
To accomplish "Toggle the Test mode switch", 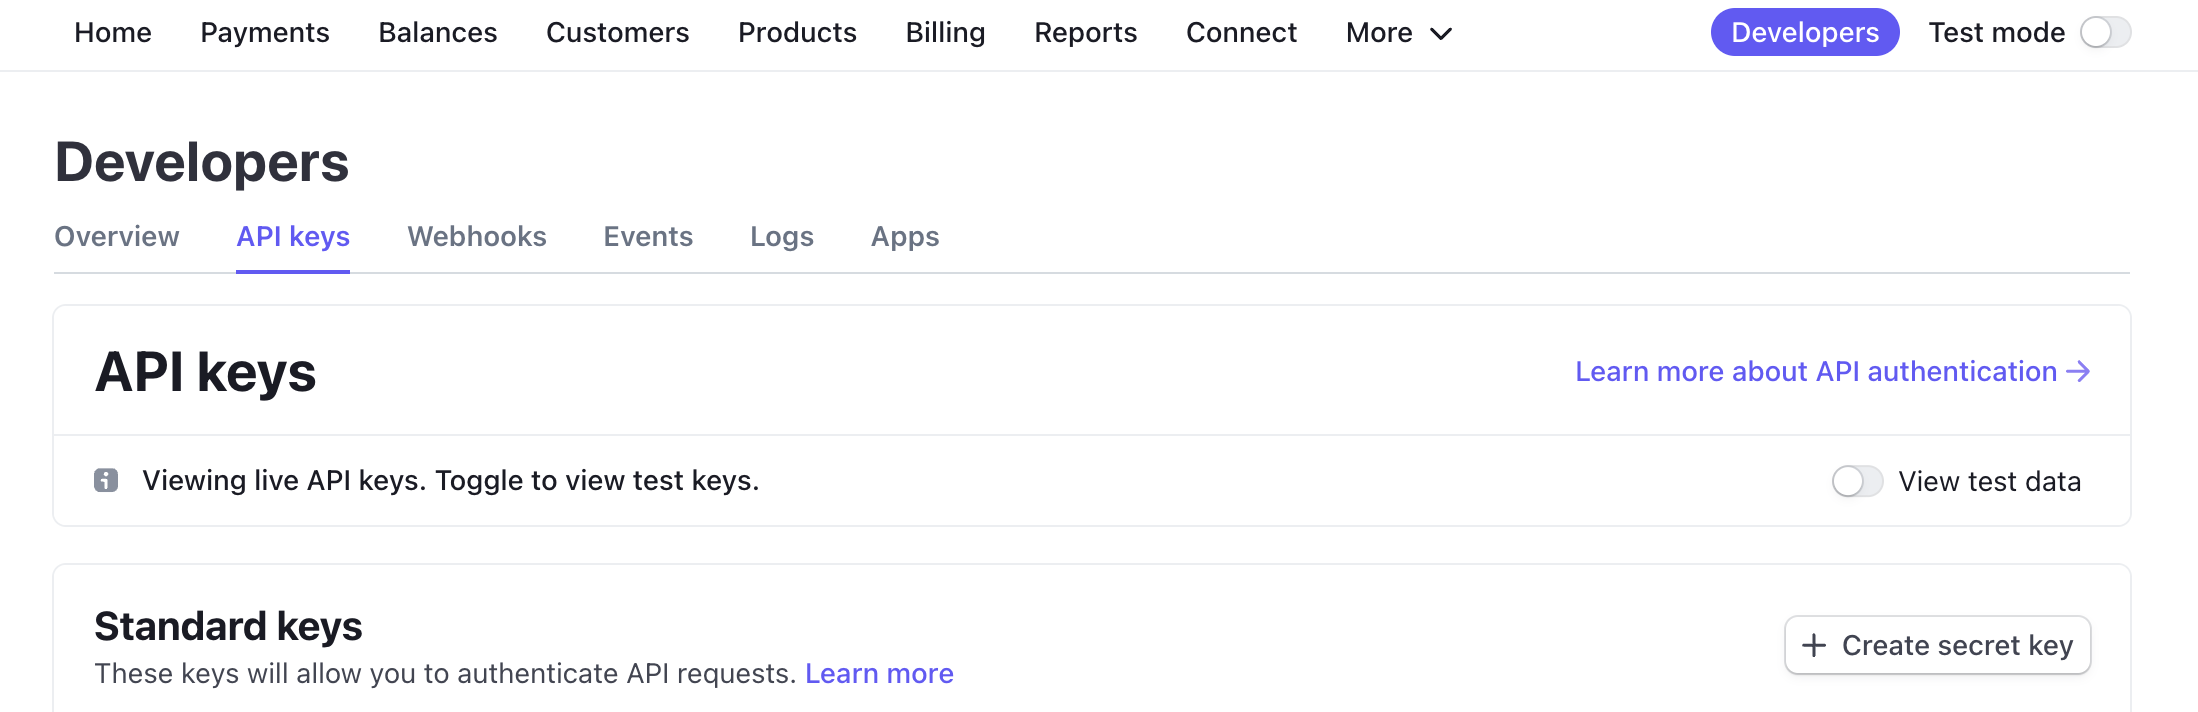I will point(2105,33).
